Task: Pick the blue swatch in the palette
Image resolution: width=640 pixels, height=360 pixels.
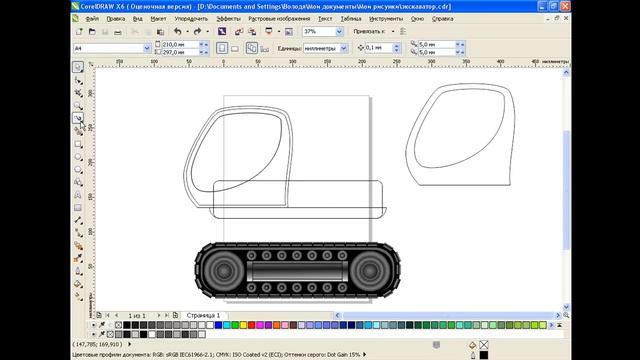Action: point(218,325)
